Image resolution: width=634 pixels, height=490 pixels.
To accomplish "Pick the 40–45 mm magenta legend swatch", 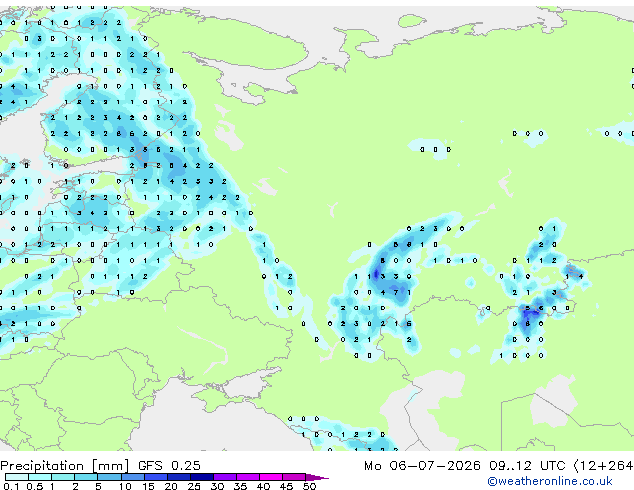I will pyautogui.click(x=271, y=477).
